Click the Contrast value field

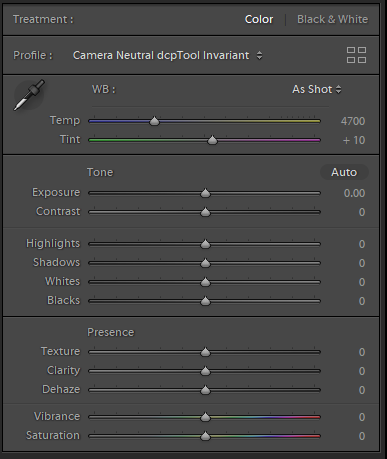(362, 212)
